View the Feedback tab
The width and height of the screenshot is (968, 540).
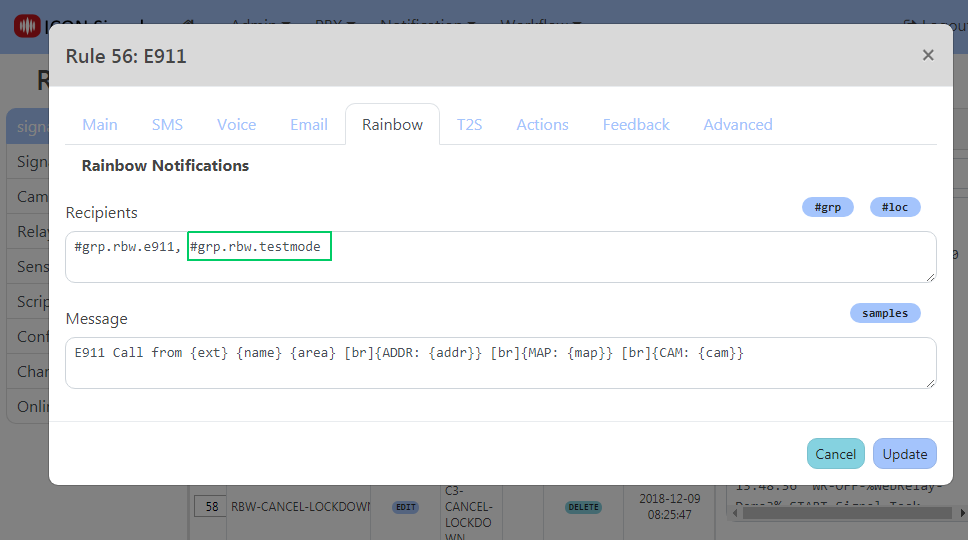pyautogui.click(x=636, y=125)
